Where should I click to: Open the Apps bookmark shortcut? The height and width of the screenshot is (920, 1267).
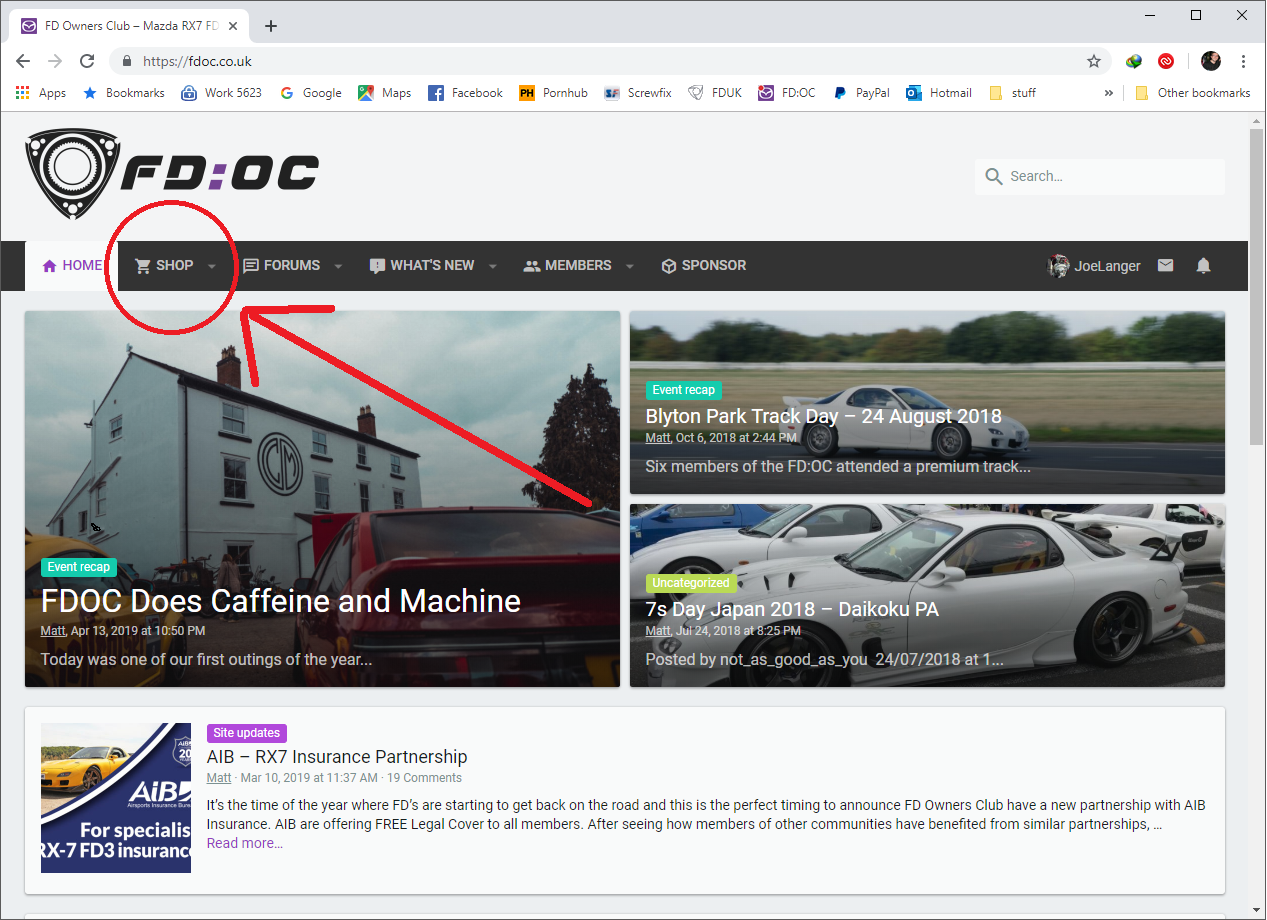click(x=41, y=93)
